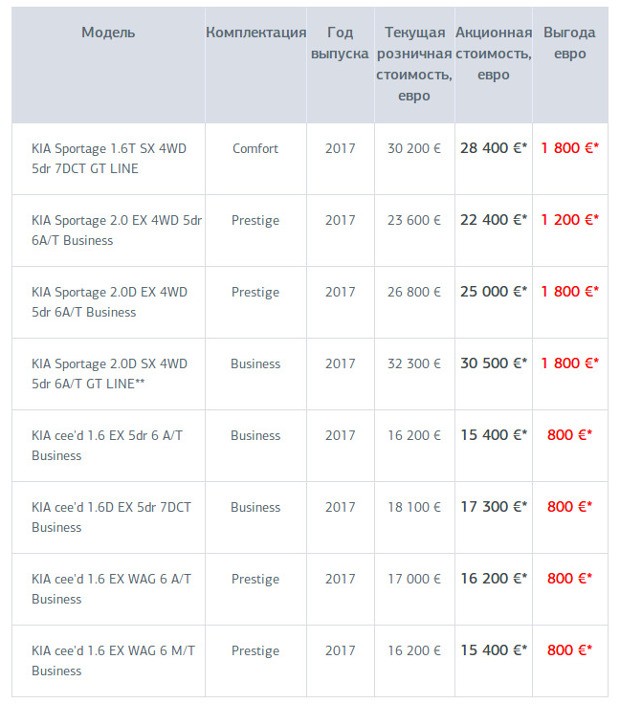Click the Комплектация column header
620x704 pixels.
coord(255,33)
